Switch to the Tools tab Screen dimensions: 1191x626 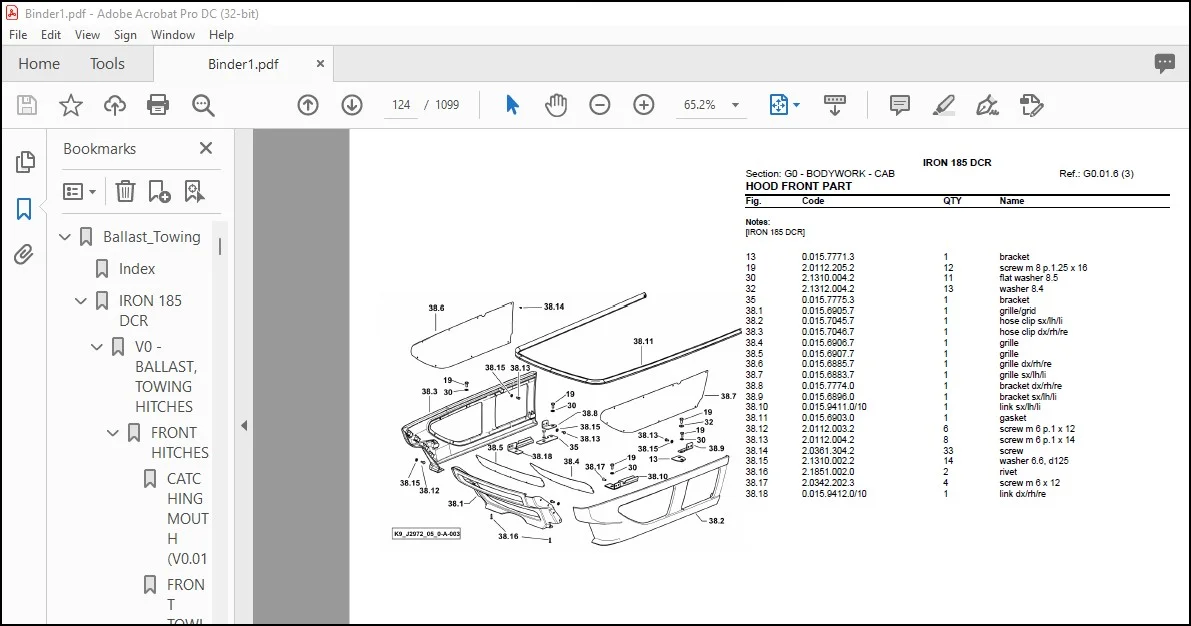click(107, 64)
